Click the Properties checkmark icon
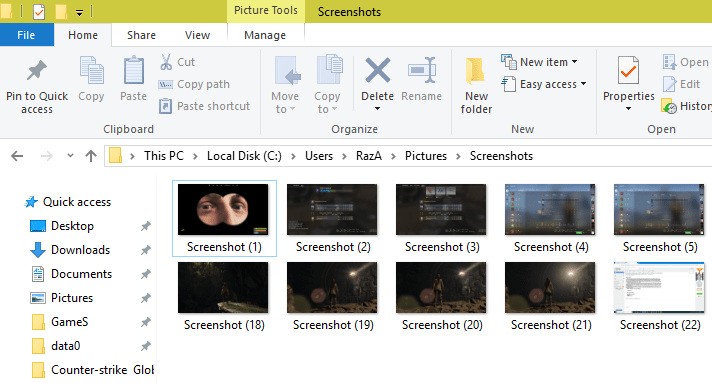 pos(628,70)
